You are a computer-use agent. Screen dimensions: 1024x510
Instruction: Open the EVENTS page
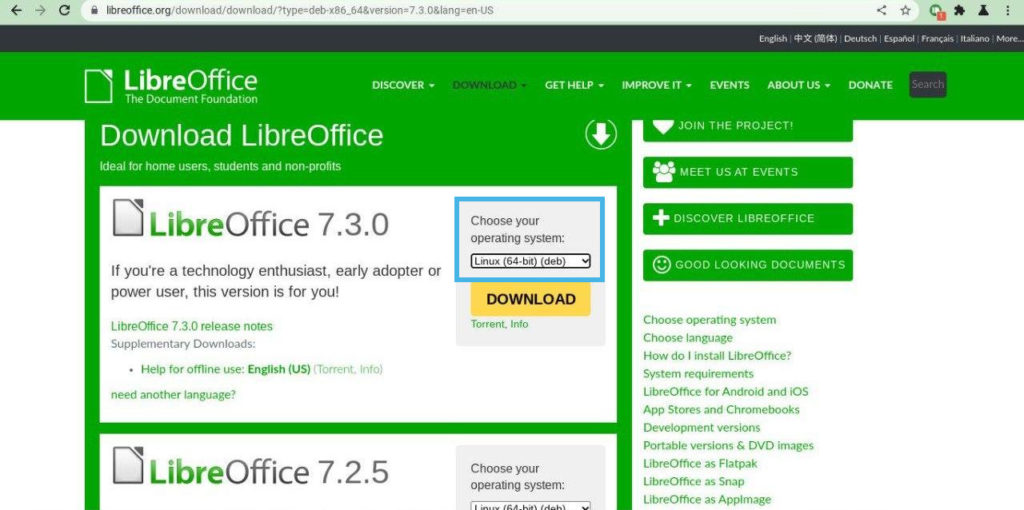tap(729, 85)
